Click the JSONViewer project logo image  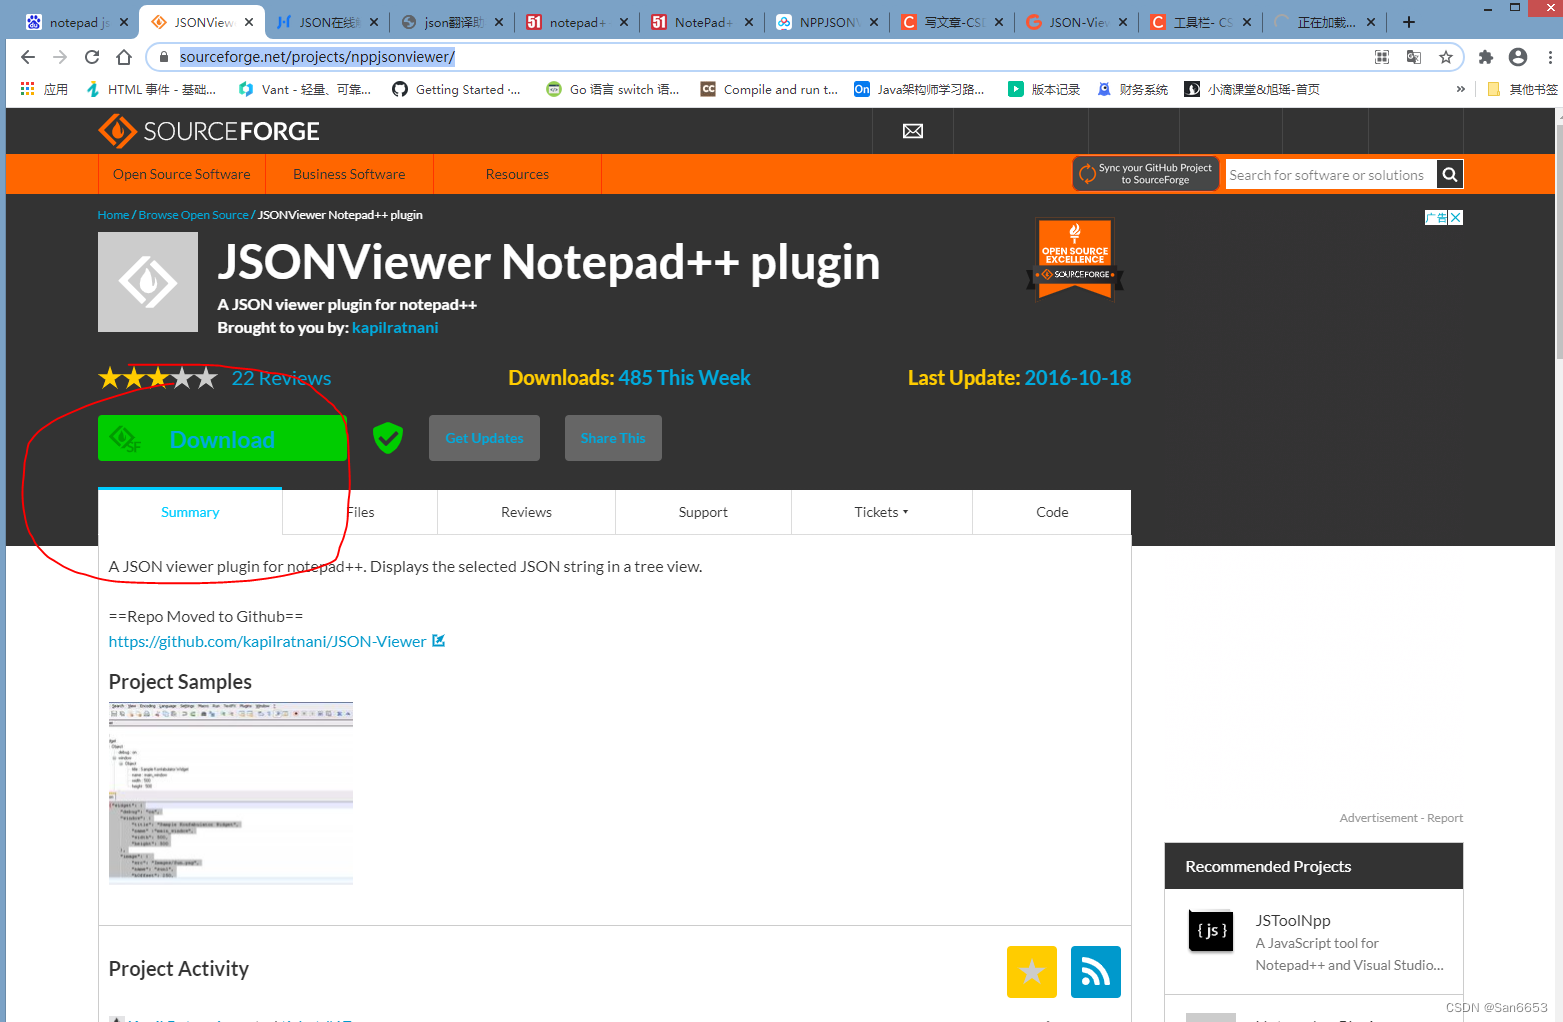(148, 282)
